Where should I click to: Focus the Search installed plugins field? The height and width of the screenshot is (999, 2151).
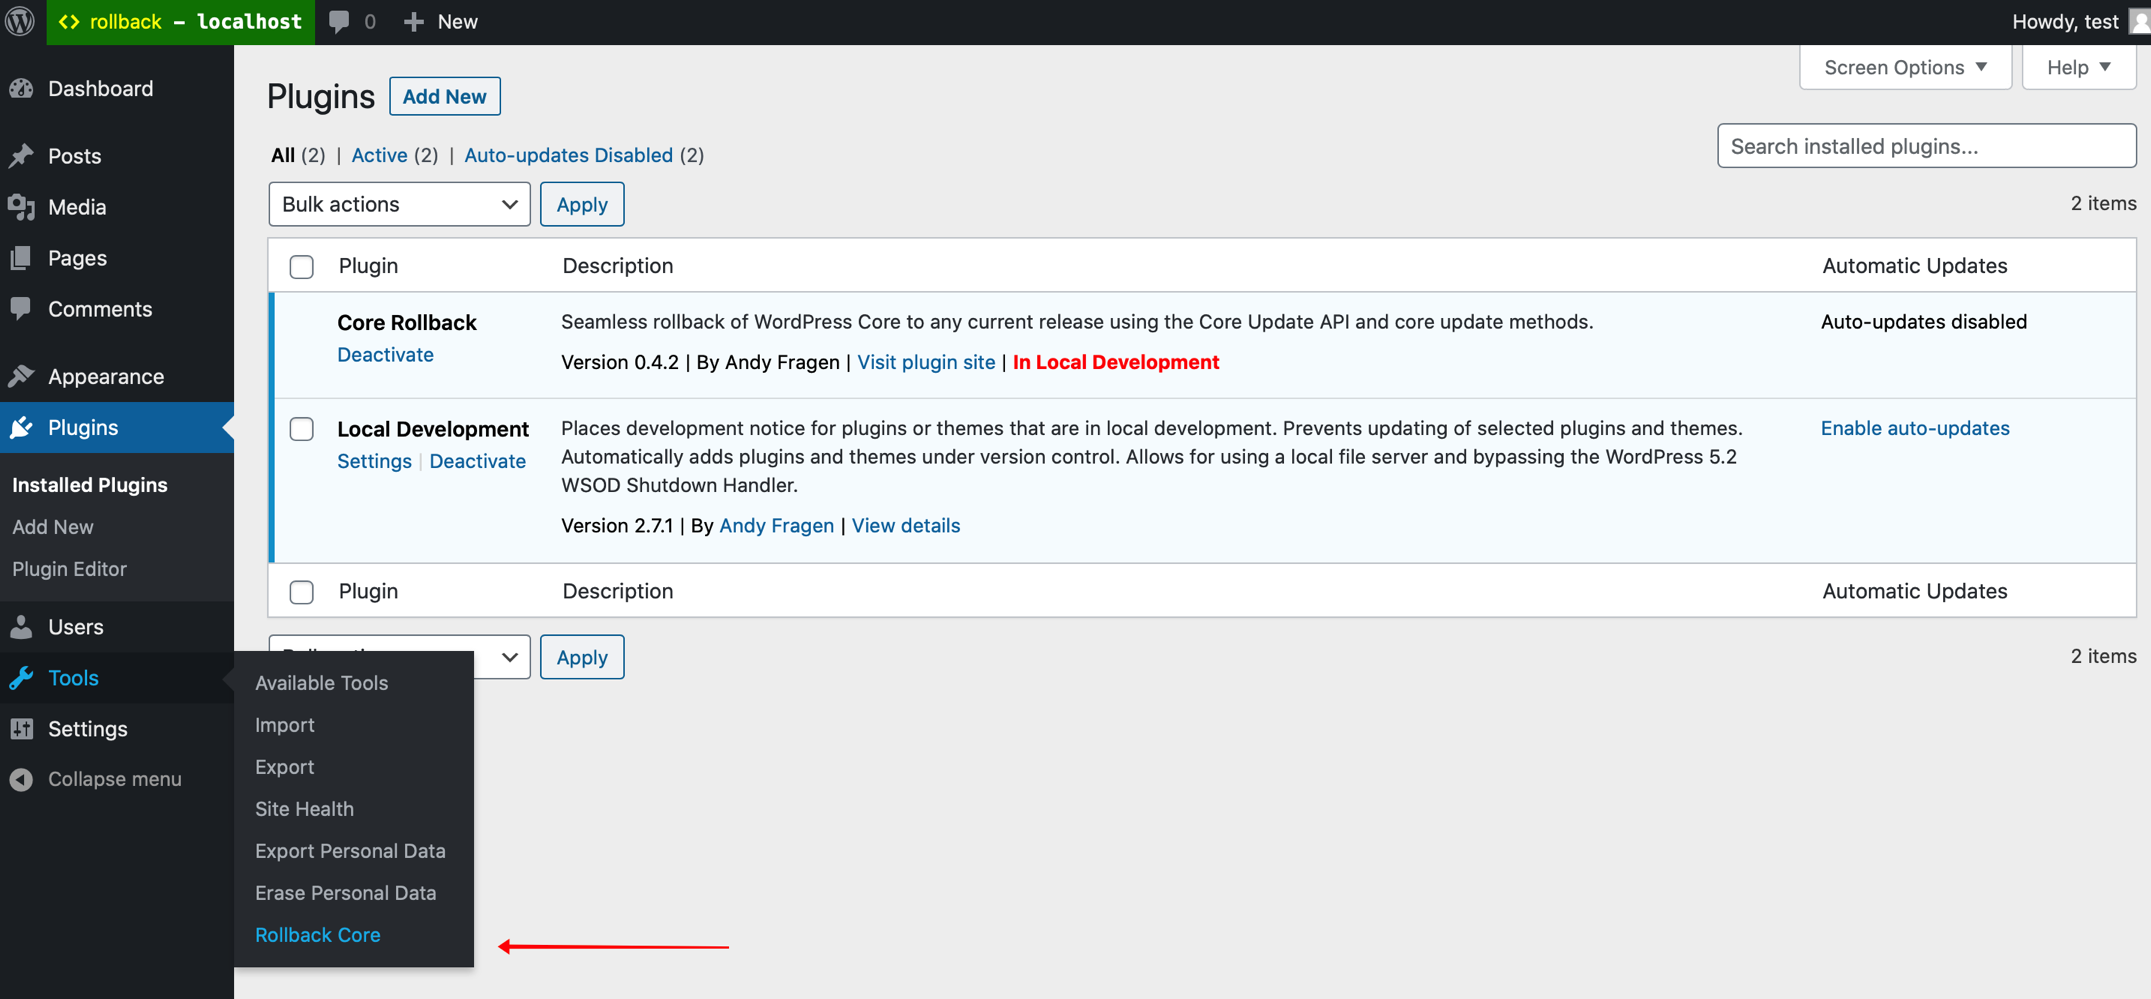(x=1926, y=146)
